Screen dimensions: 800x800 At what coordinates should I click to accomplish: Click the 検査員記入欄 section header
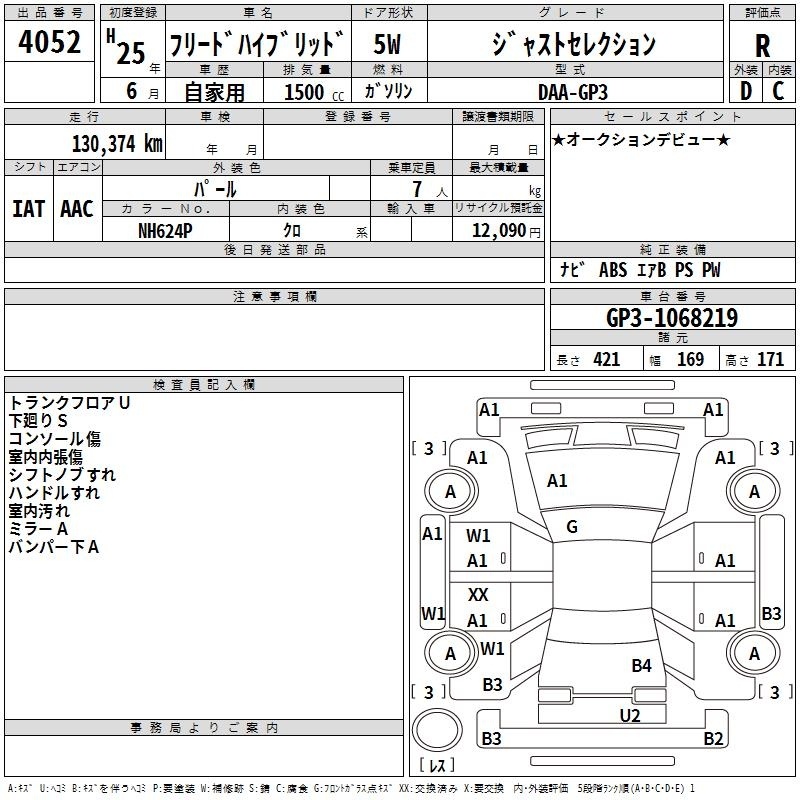[204, 384]
